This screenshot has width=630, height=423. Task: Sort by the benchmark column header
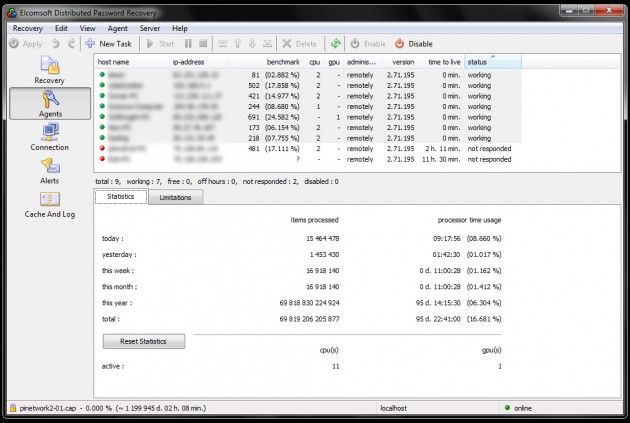coord(266,62)
